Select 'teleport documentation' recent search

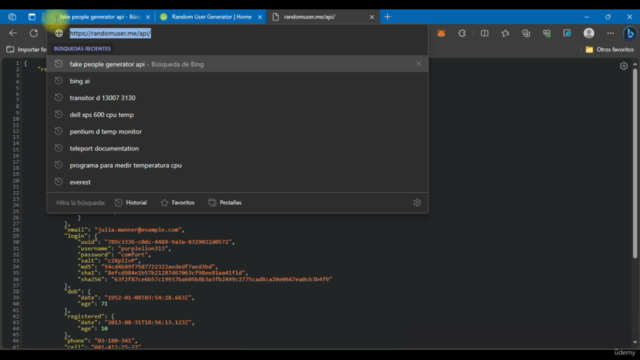click(x=238, y=148)
